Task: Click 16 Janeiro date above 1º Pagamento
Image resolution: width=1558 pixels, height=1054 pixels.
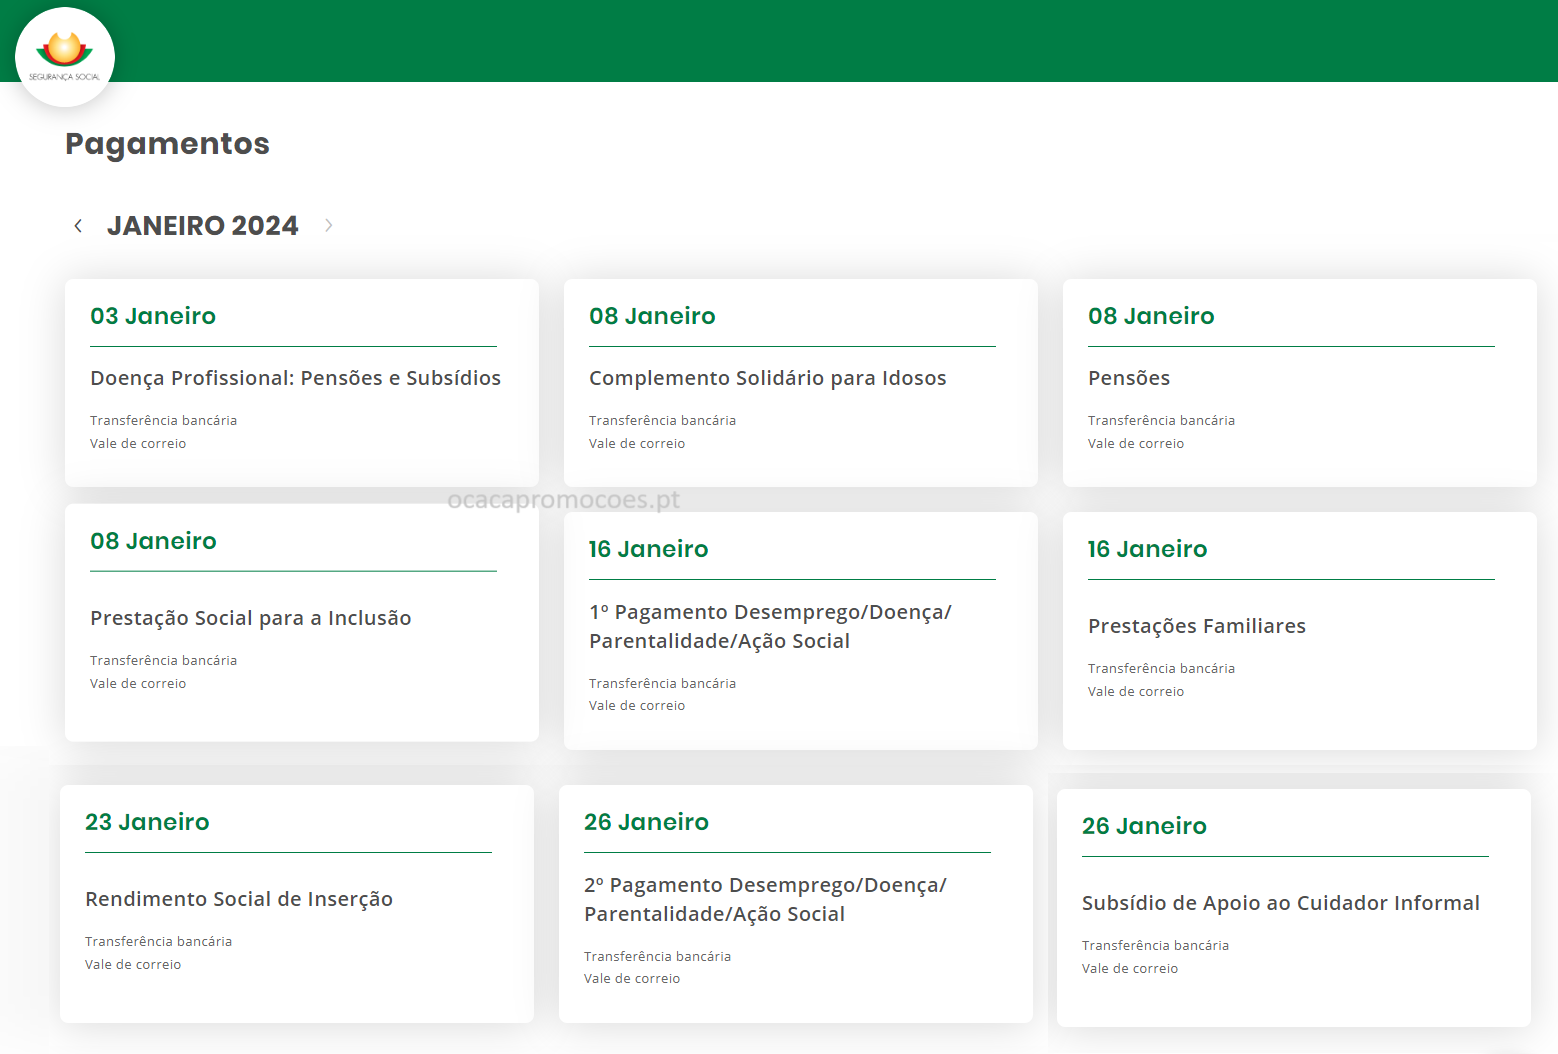Action: tap(648, 549)
